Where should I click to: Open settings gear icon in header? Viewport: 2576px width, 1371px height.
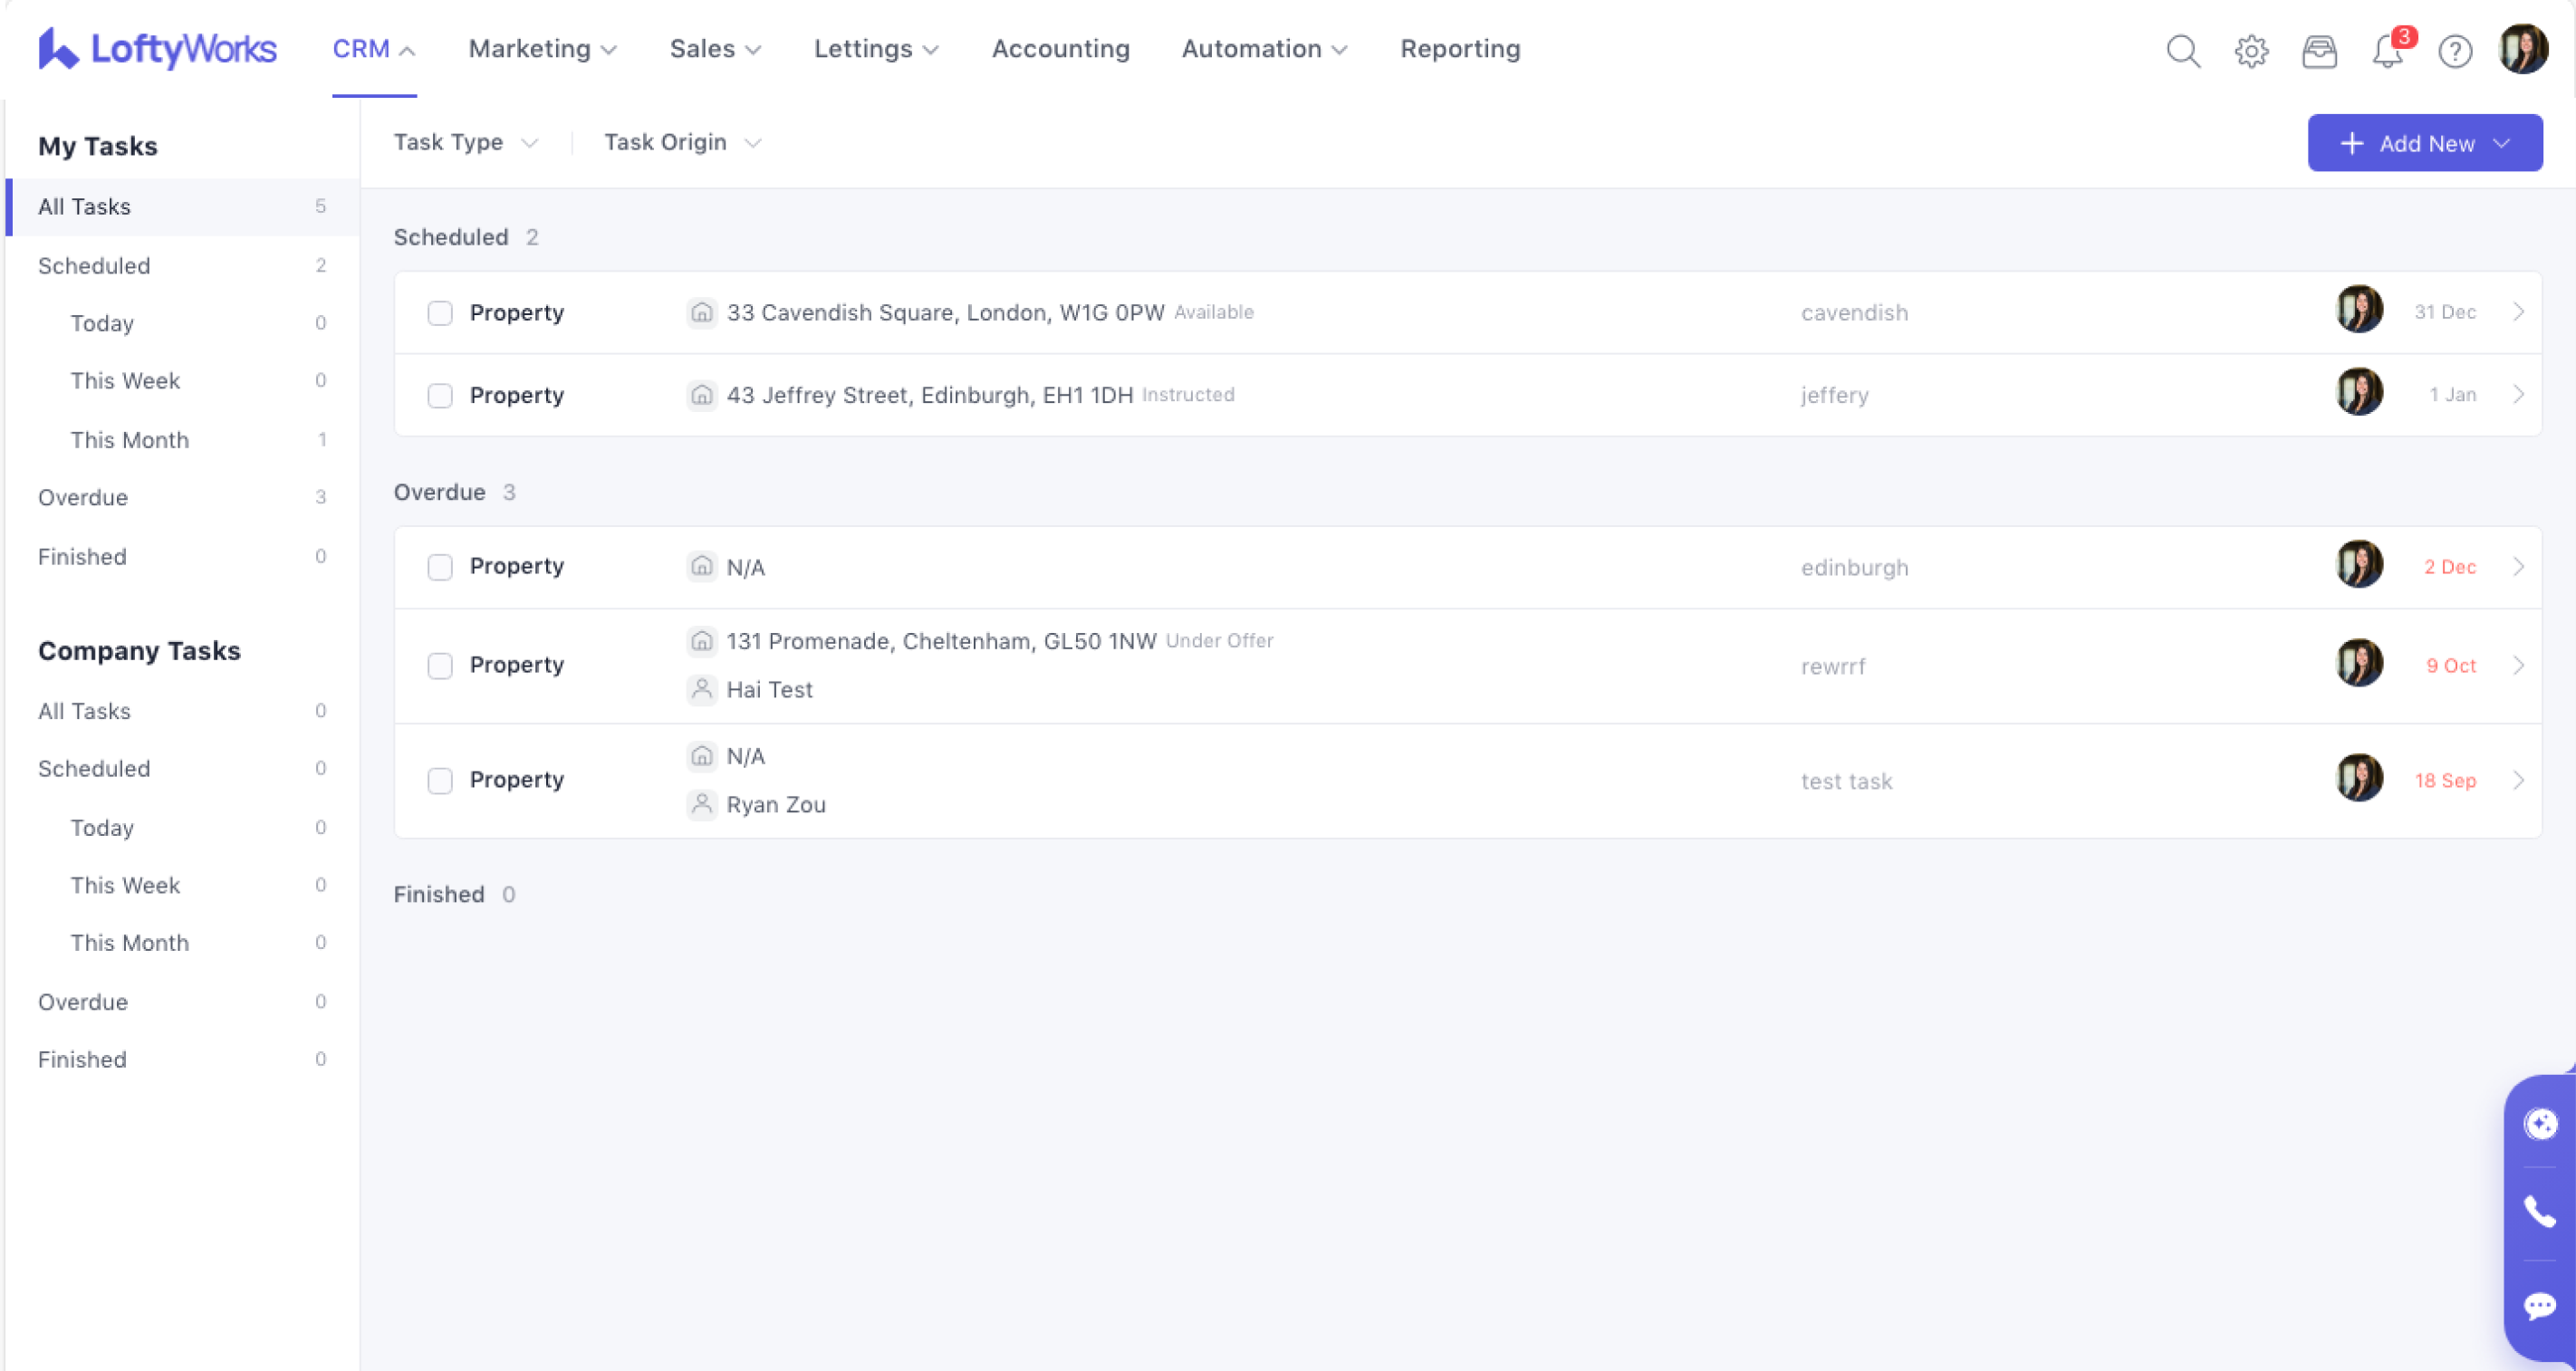tap(2251, 50)
